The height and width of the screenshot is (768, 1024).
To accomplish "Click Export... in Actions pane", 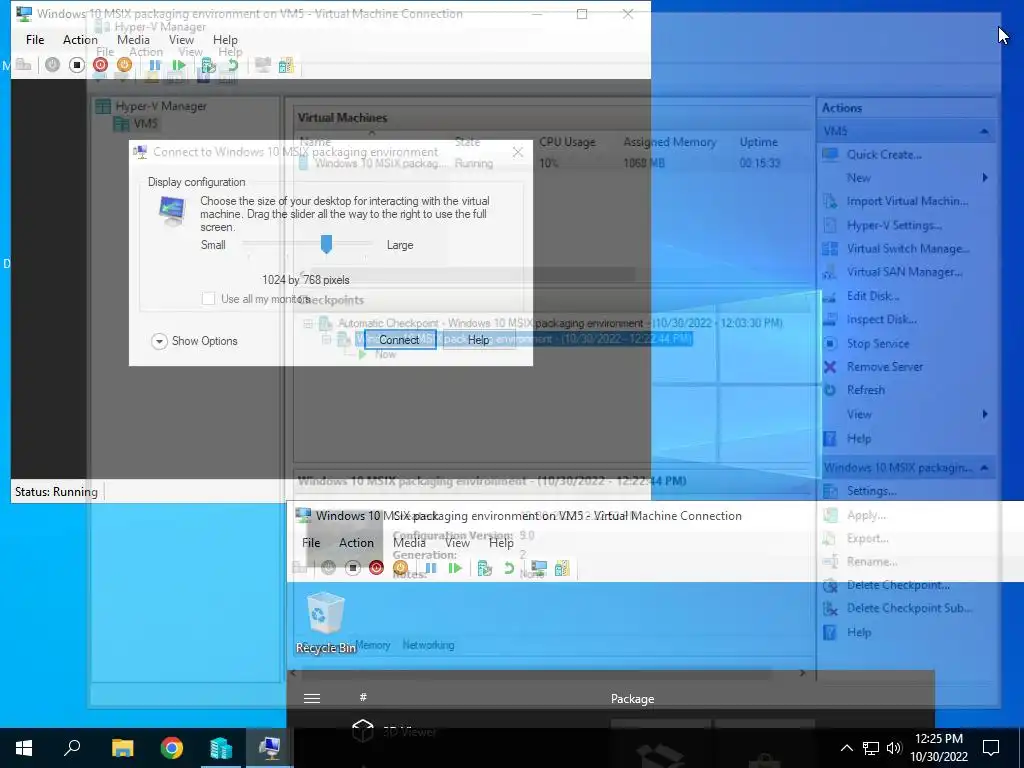I will click(867, 538).
